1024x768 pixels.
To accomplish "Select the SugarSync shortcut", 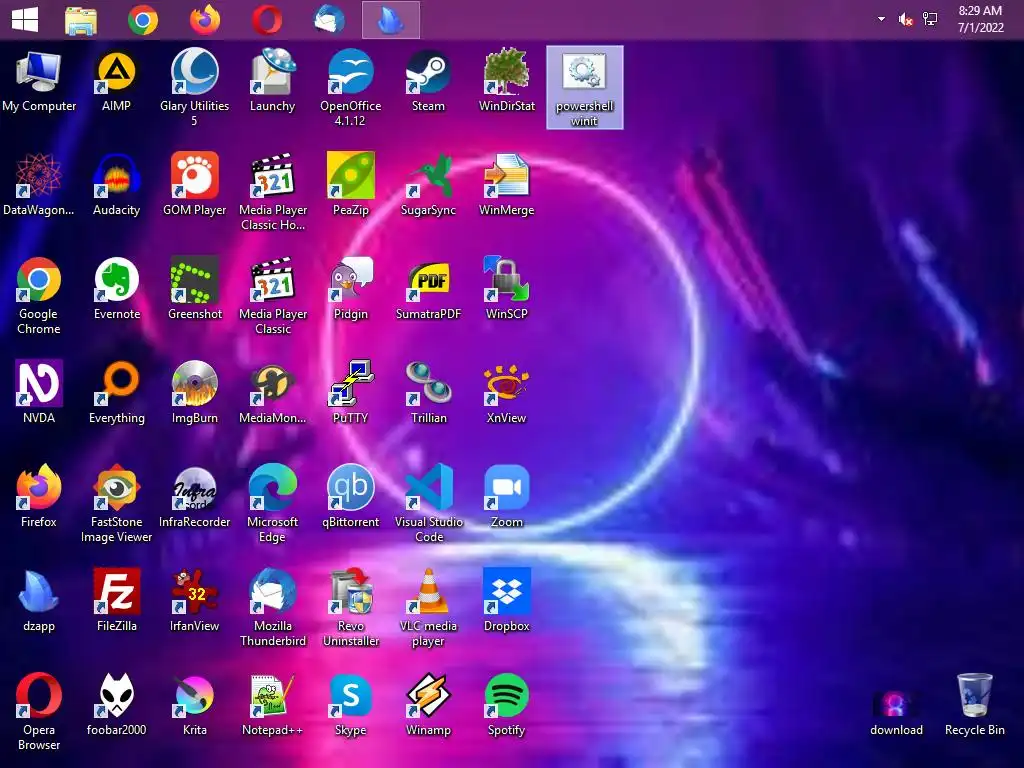I will (428, 185).
